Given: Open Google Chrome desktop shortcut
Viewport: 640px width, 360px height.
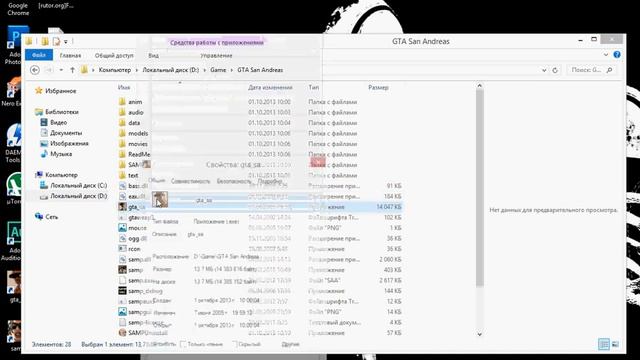Looking at the screenshot, I should (x=18, y=9).
